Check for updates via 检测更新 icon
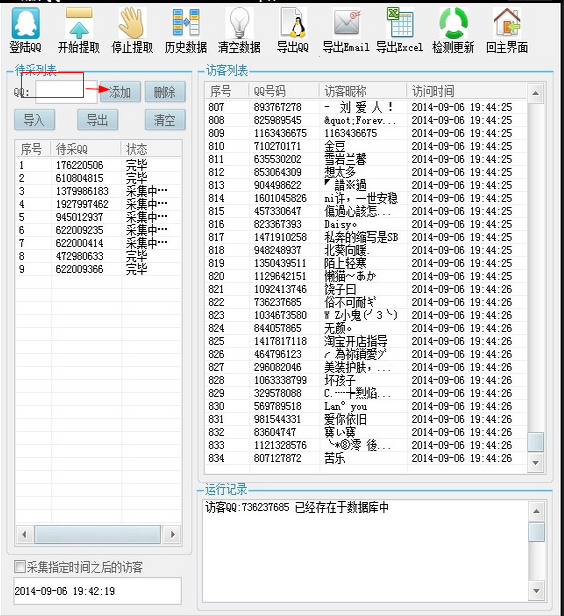The width and height of the screenshot is (564, 616). point(453,24)
